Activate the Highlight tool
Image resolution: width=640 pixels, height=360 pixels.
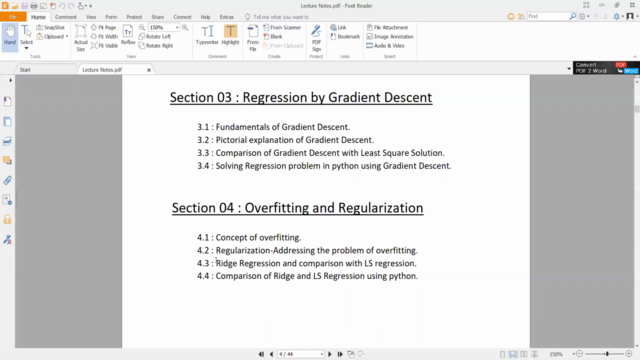pos(230,35)
